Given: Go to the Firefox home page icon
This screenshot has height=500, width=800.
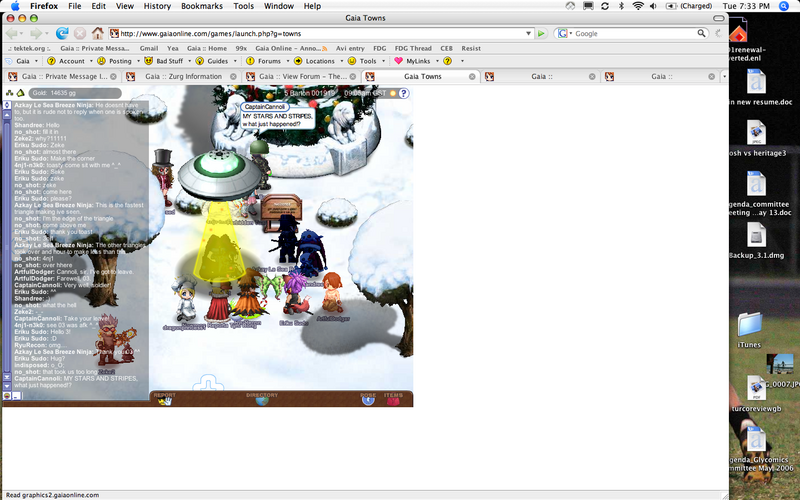Looking at the screenshot, I should (97, 34).
